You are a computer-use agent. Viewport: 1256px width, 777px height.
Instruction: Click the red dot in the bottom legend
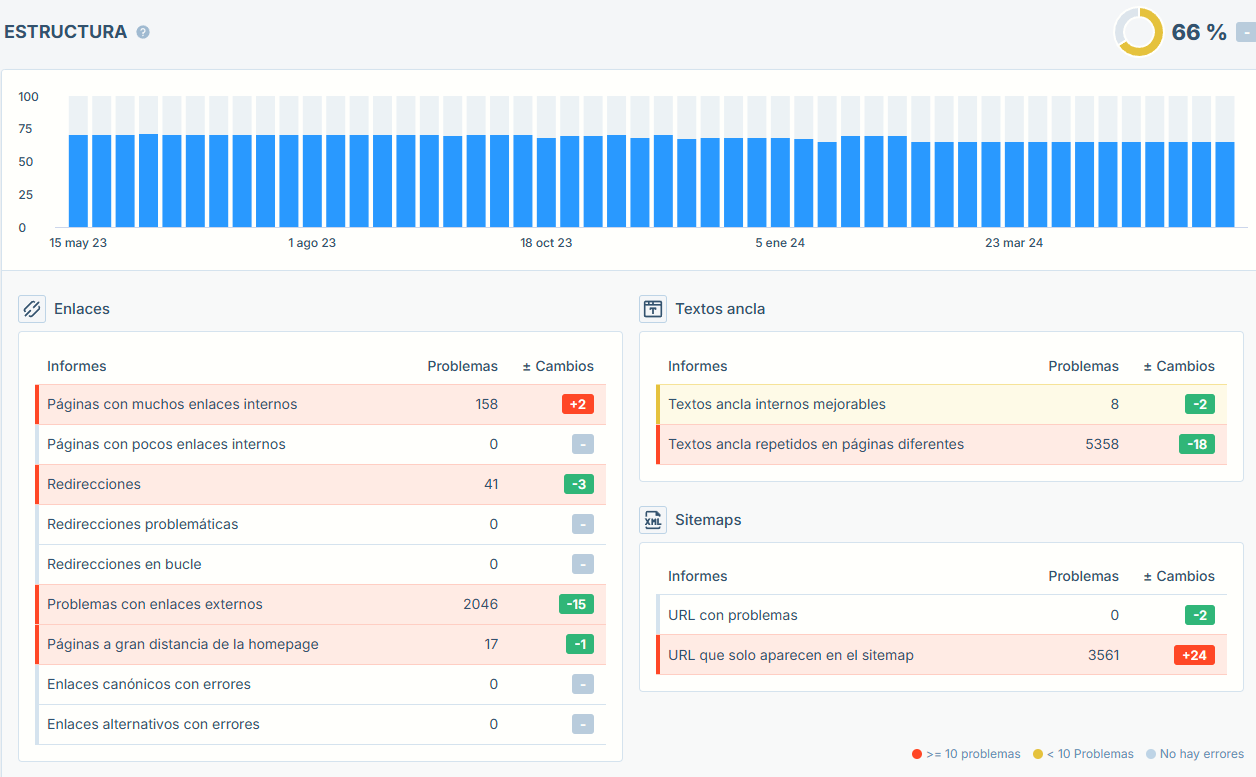pos(916,753)
